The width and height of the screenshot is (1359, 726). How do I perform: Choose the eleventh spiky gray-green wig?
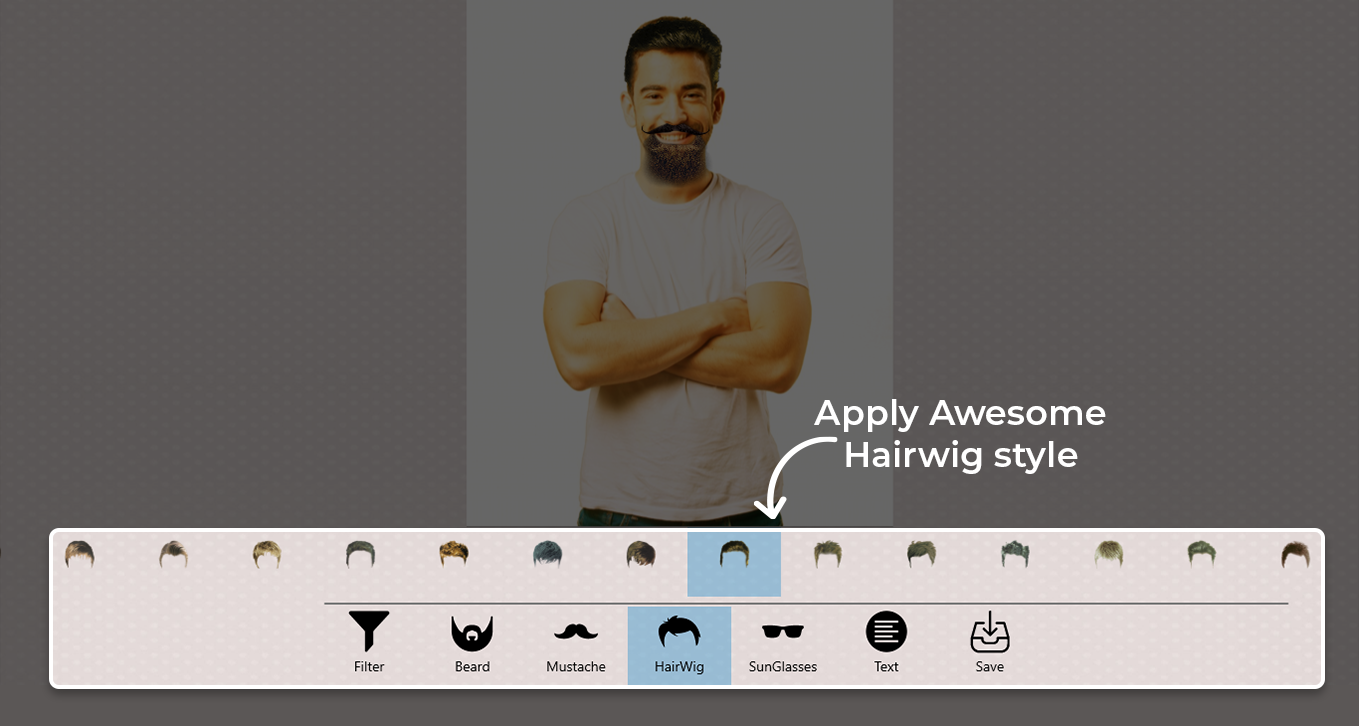click(x=1015, y=554)
